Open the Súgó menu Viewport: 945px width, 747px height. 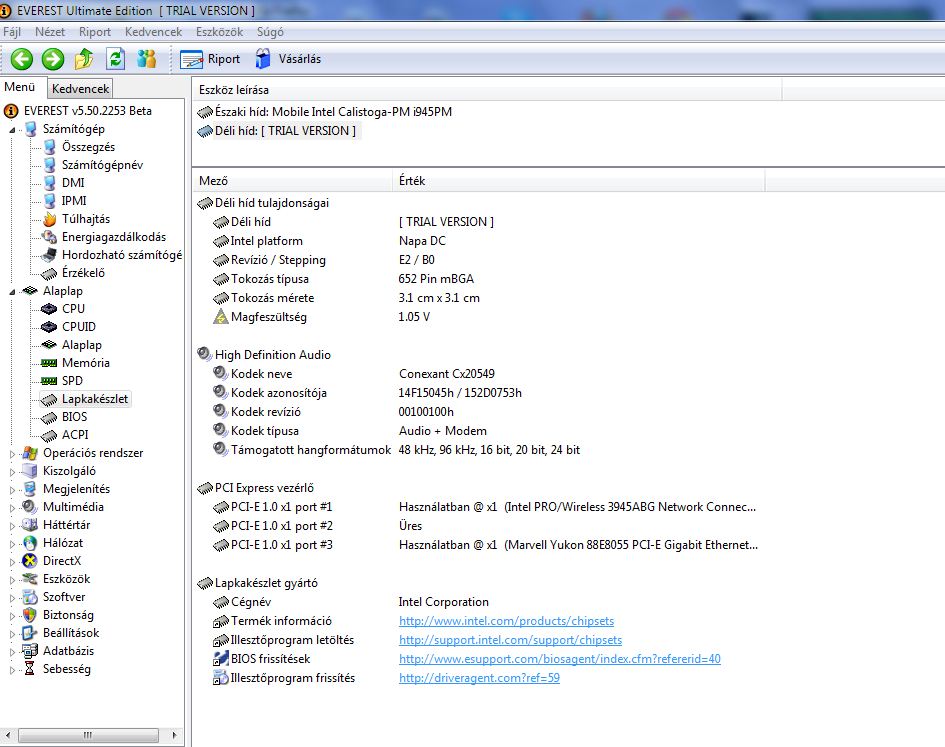pos(270,32)
